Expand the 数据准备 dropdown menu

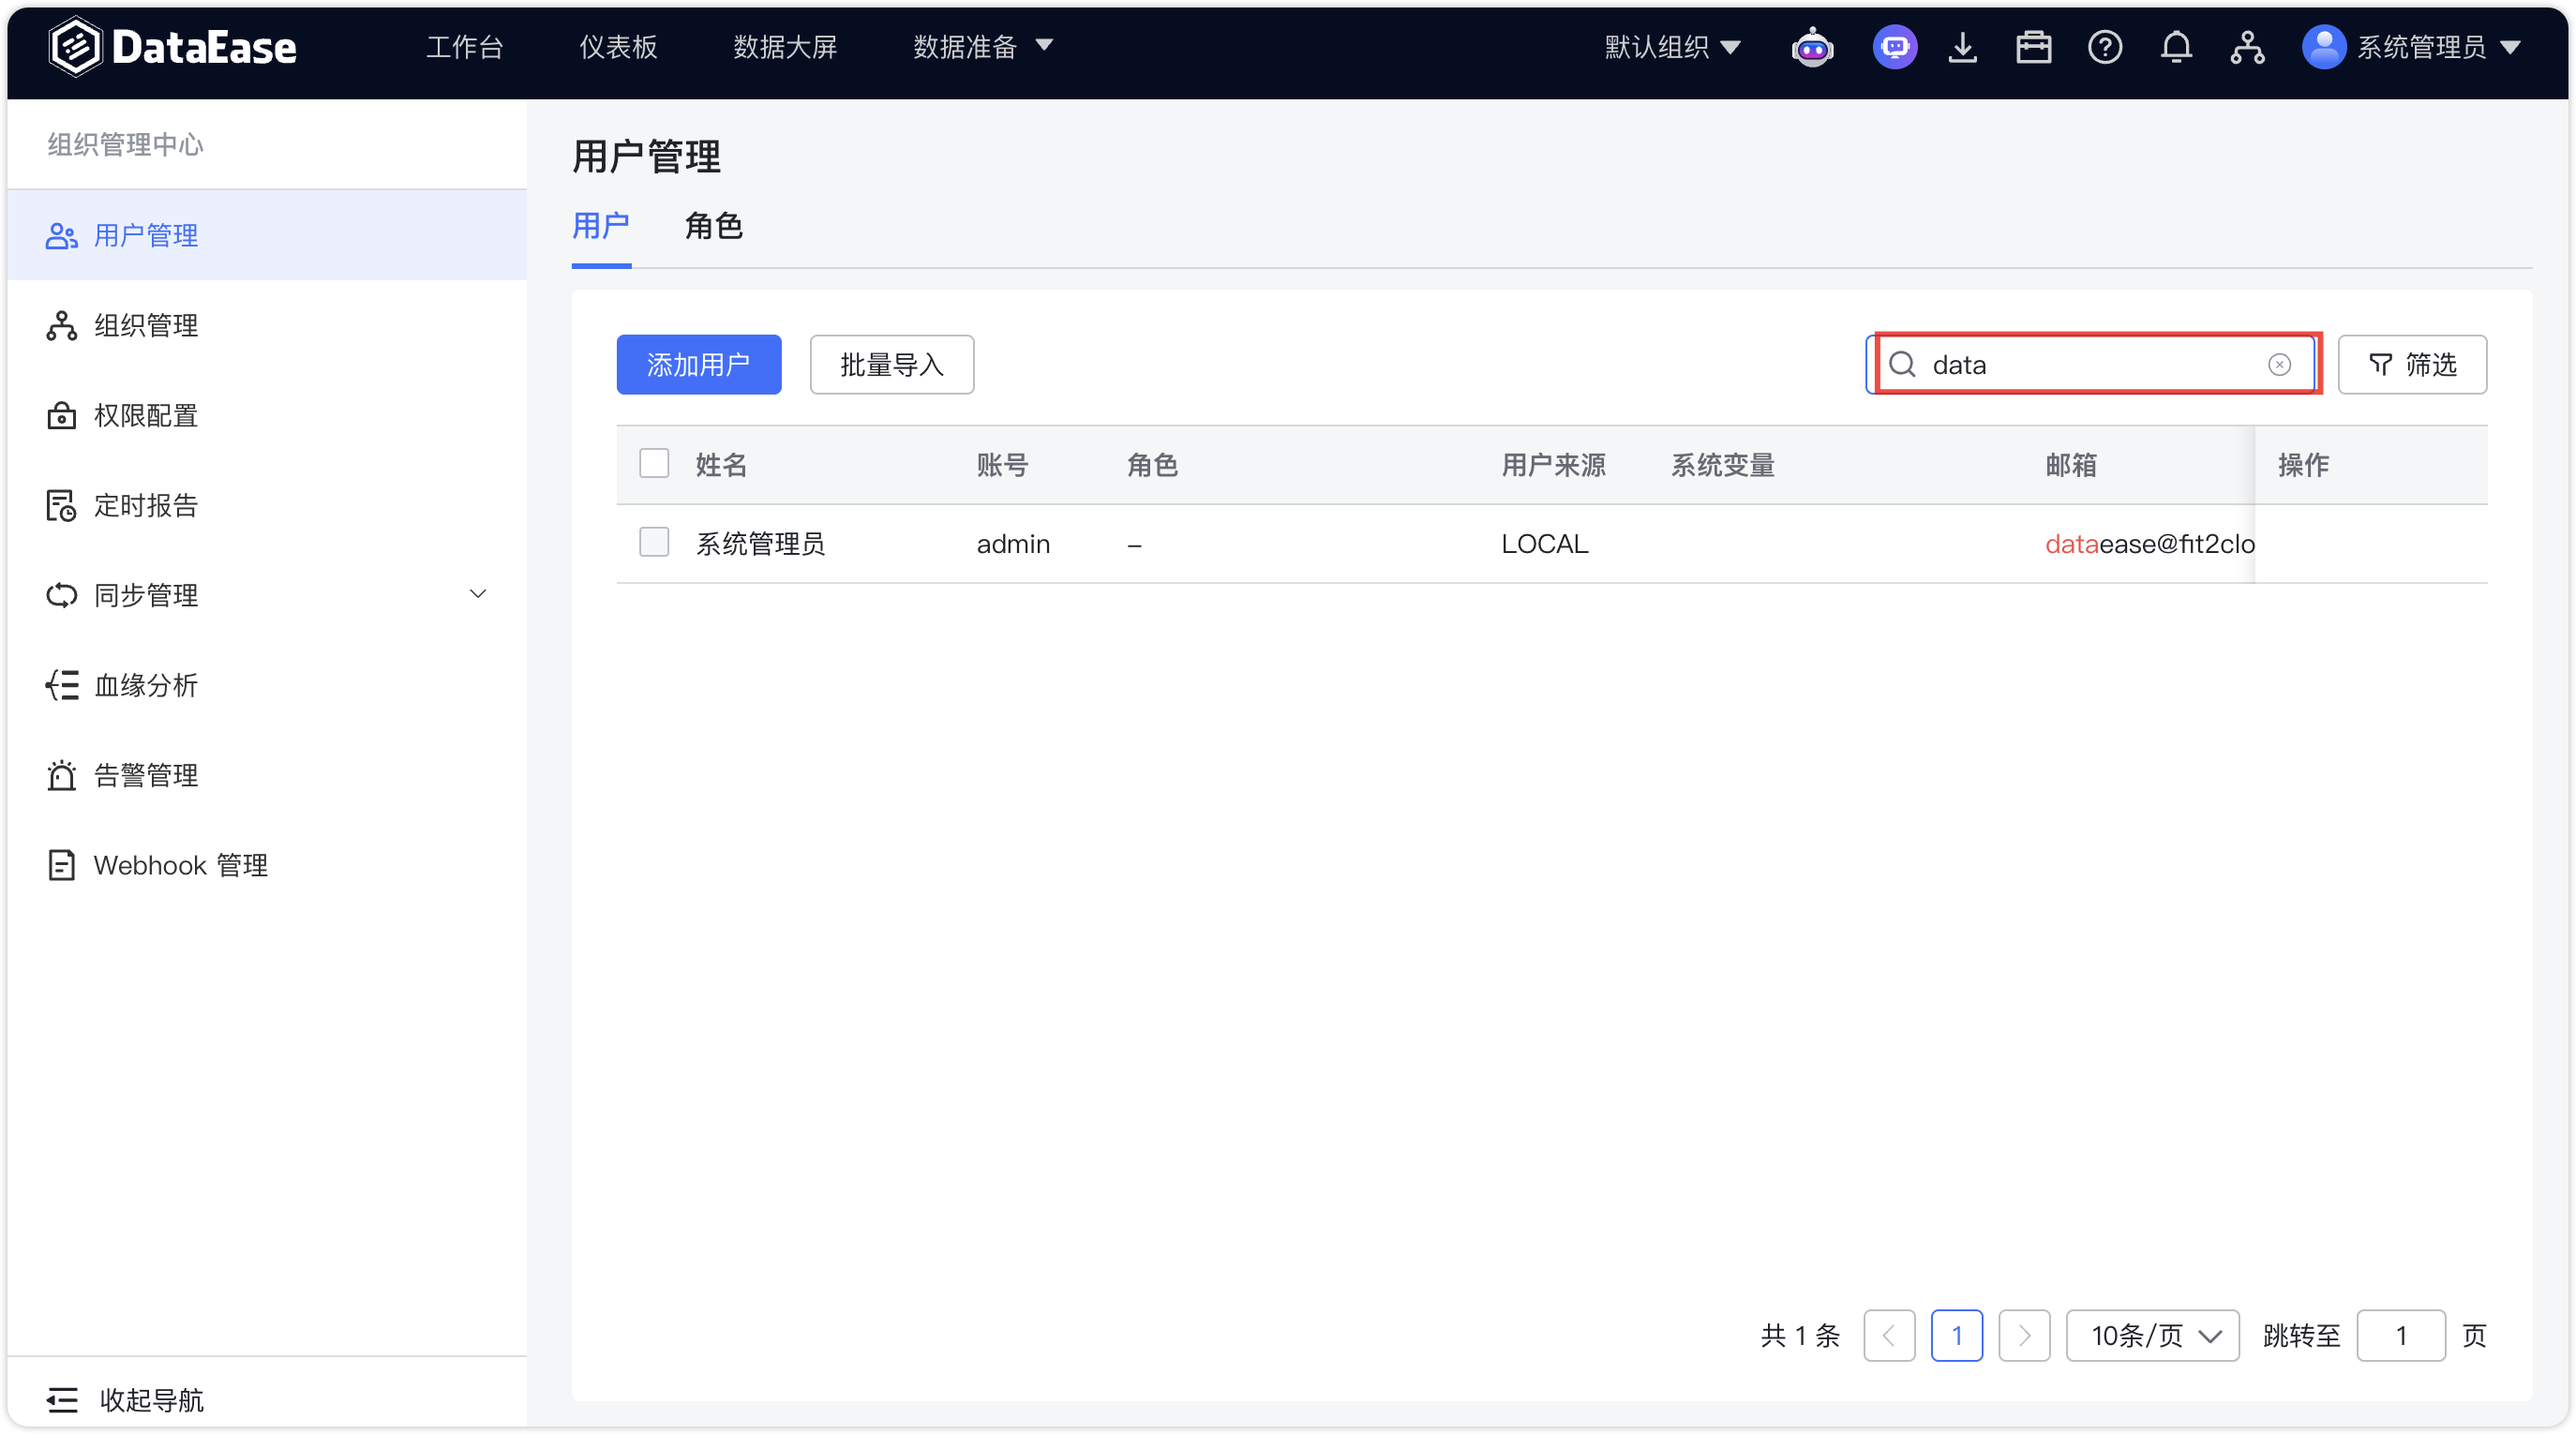pyautogui.click(x=982, y=47)
